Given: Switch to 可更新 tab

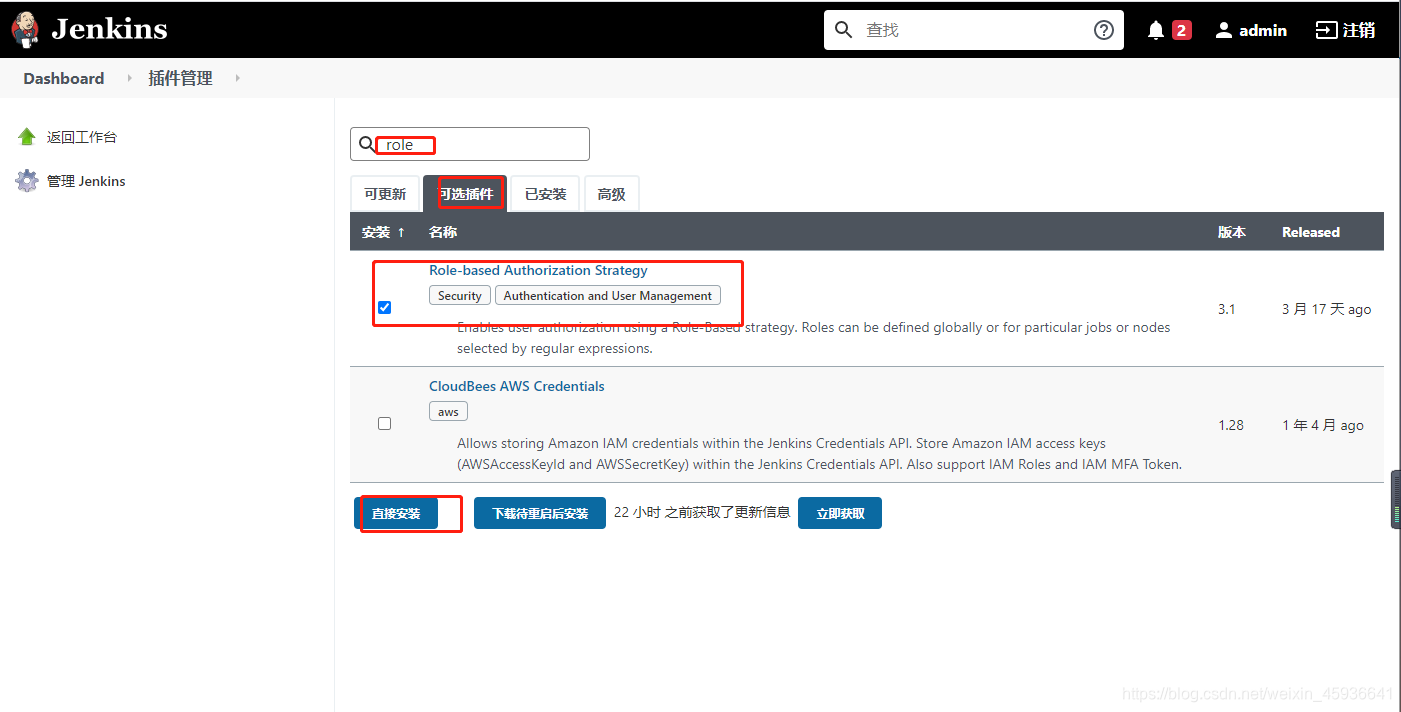Looking at the screenshot, I should coord(385,194).
